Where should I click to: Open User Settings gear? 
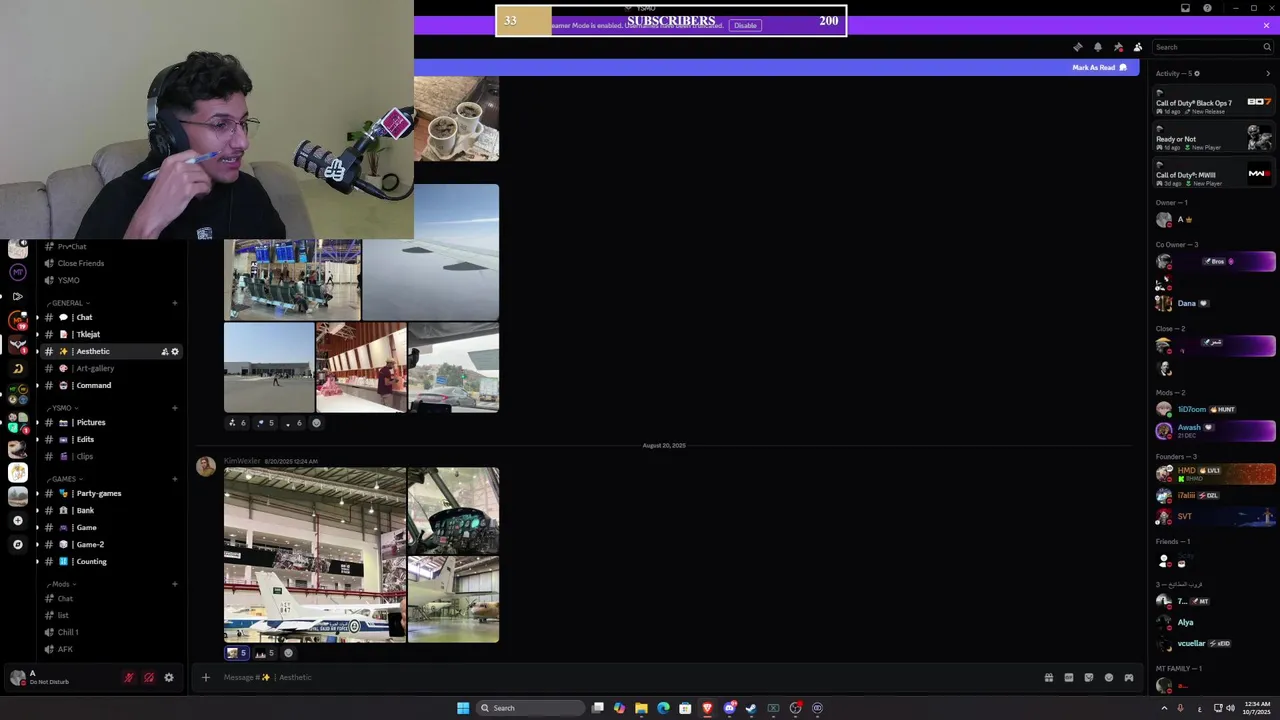click(168, 677)
